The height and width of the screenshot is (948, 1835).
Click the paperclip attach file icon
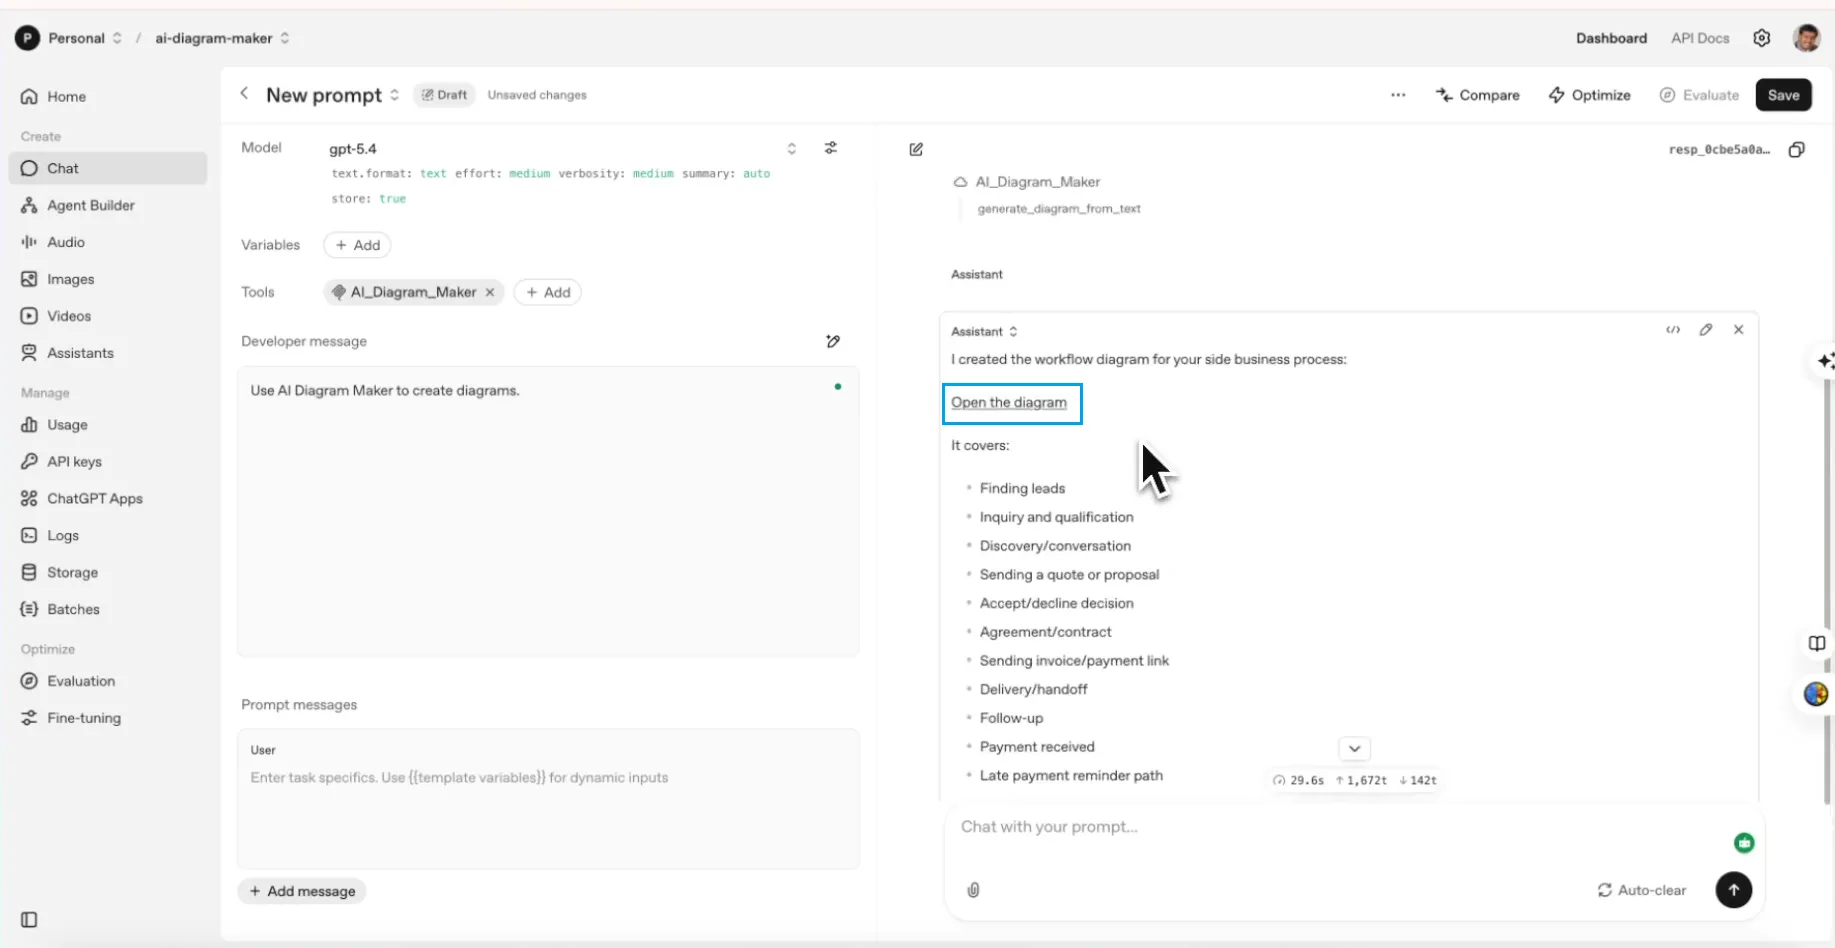(x=973, y=889)
